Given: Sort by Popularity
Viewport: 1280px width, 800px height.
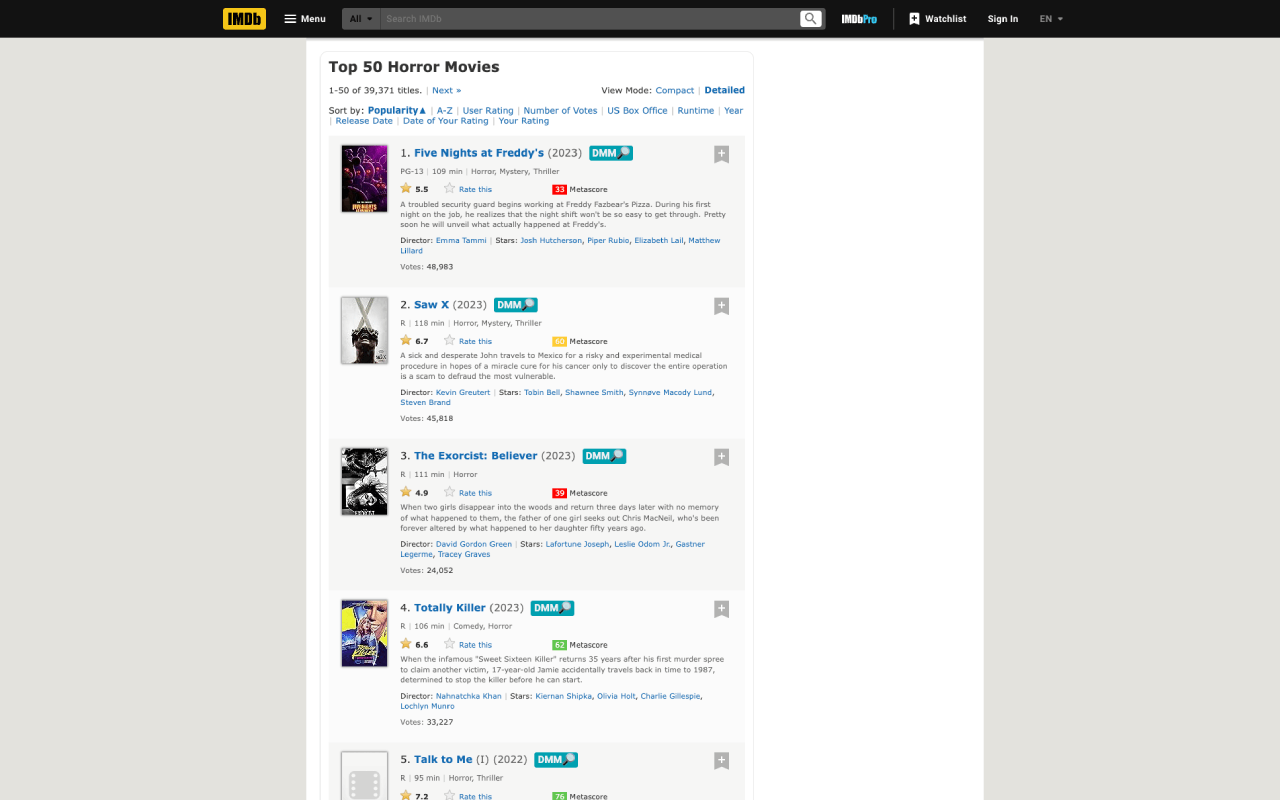Looking at the screenshot, I should [x=397, y=110].
